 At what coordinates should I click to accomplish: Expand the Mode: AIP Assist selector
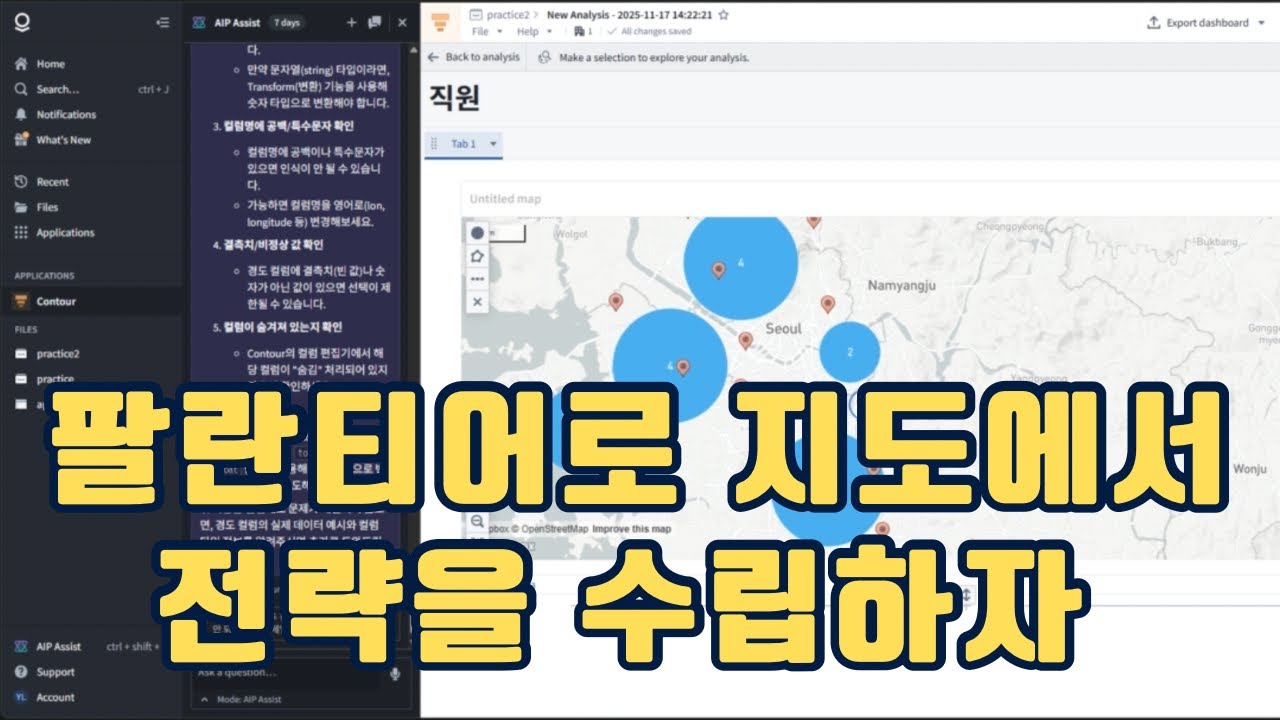(241, 700)
